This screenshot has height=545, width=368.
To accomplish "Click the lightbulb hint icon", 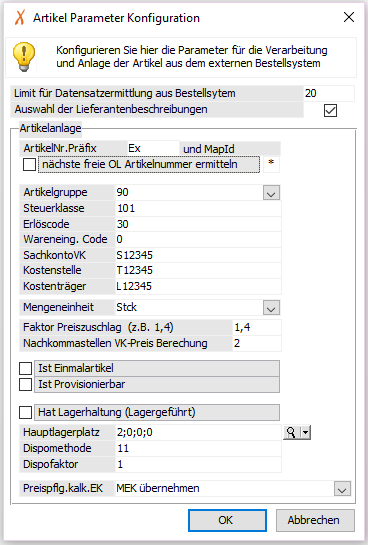I will pos(24,57).
